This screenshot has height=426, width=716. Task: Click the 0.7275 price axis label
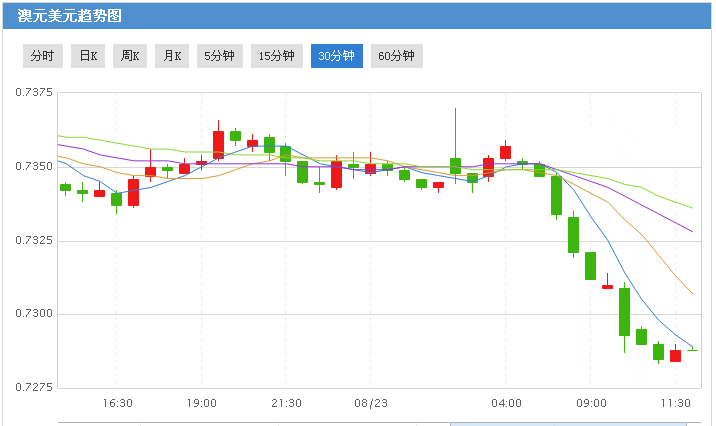[32, 387]
